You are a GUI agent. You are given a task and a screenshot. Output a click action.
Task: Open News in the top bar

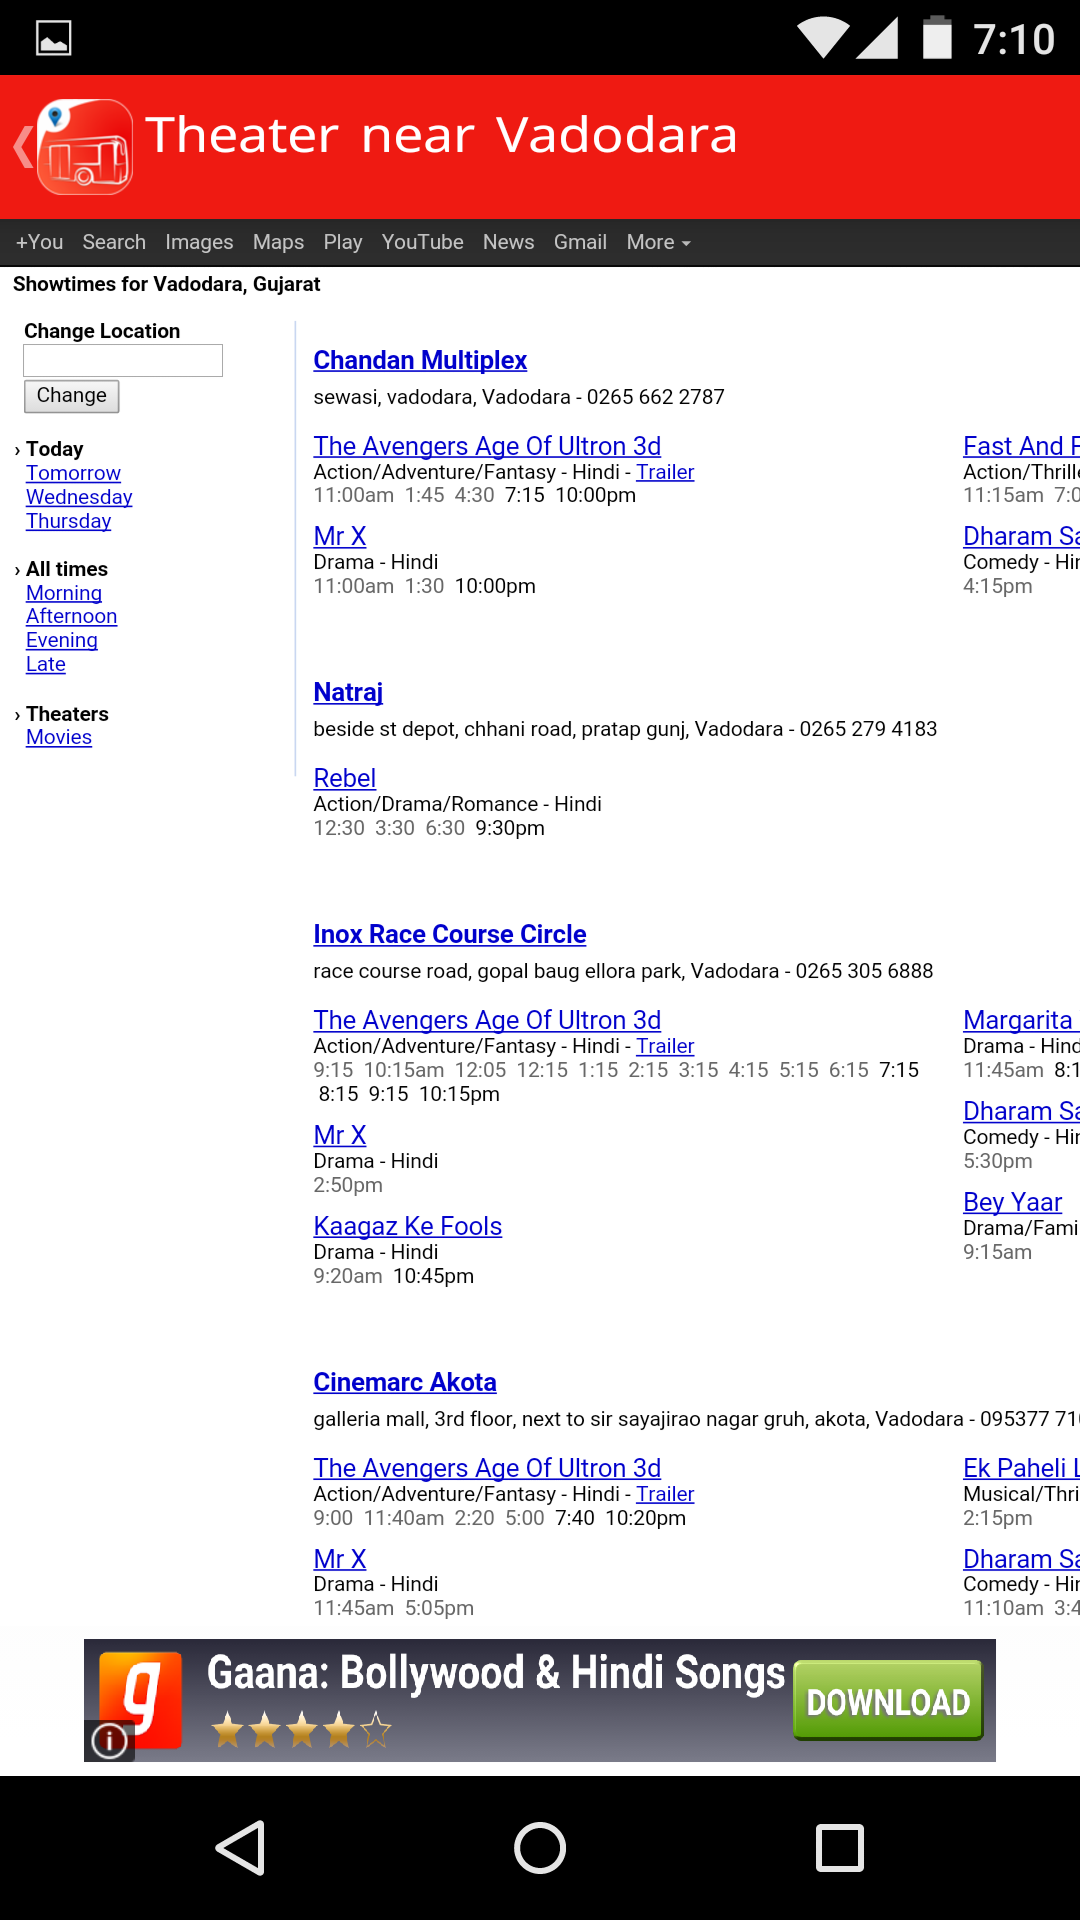point(508,242)
